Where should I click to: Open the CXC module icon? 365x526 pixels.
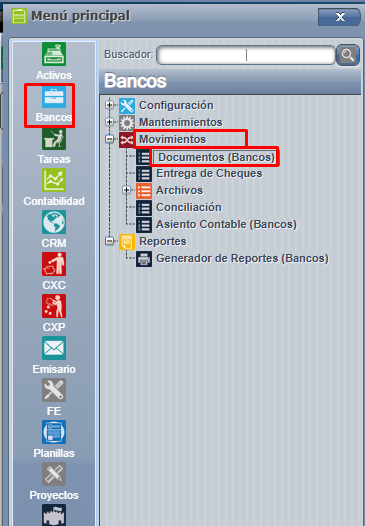pyautogui.click(x=54, y=264)
